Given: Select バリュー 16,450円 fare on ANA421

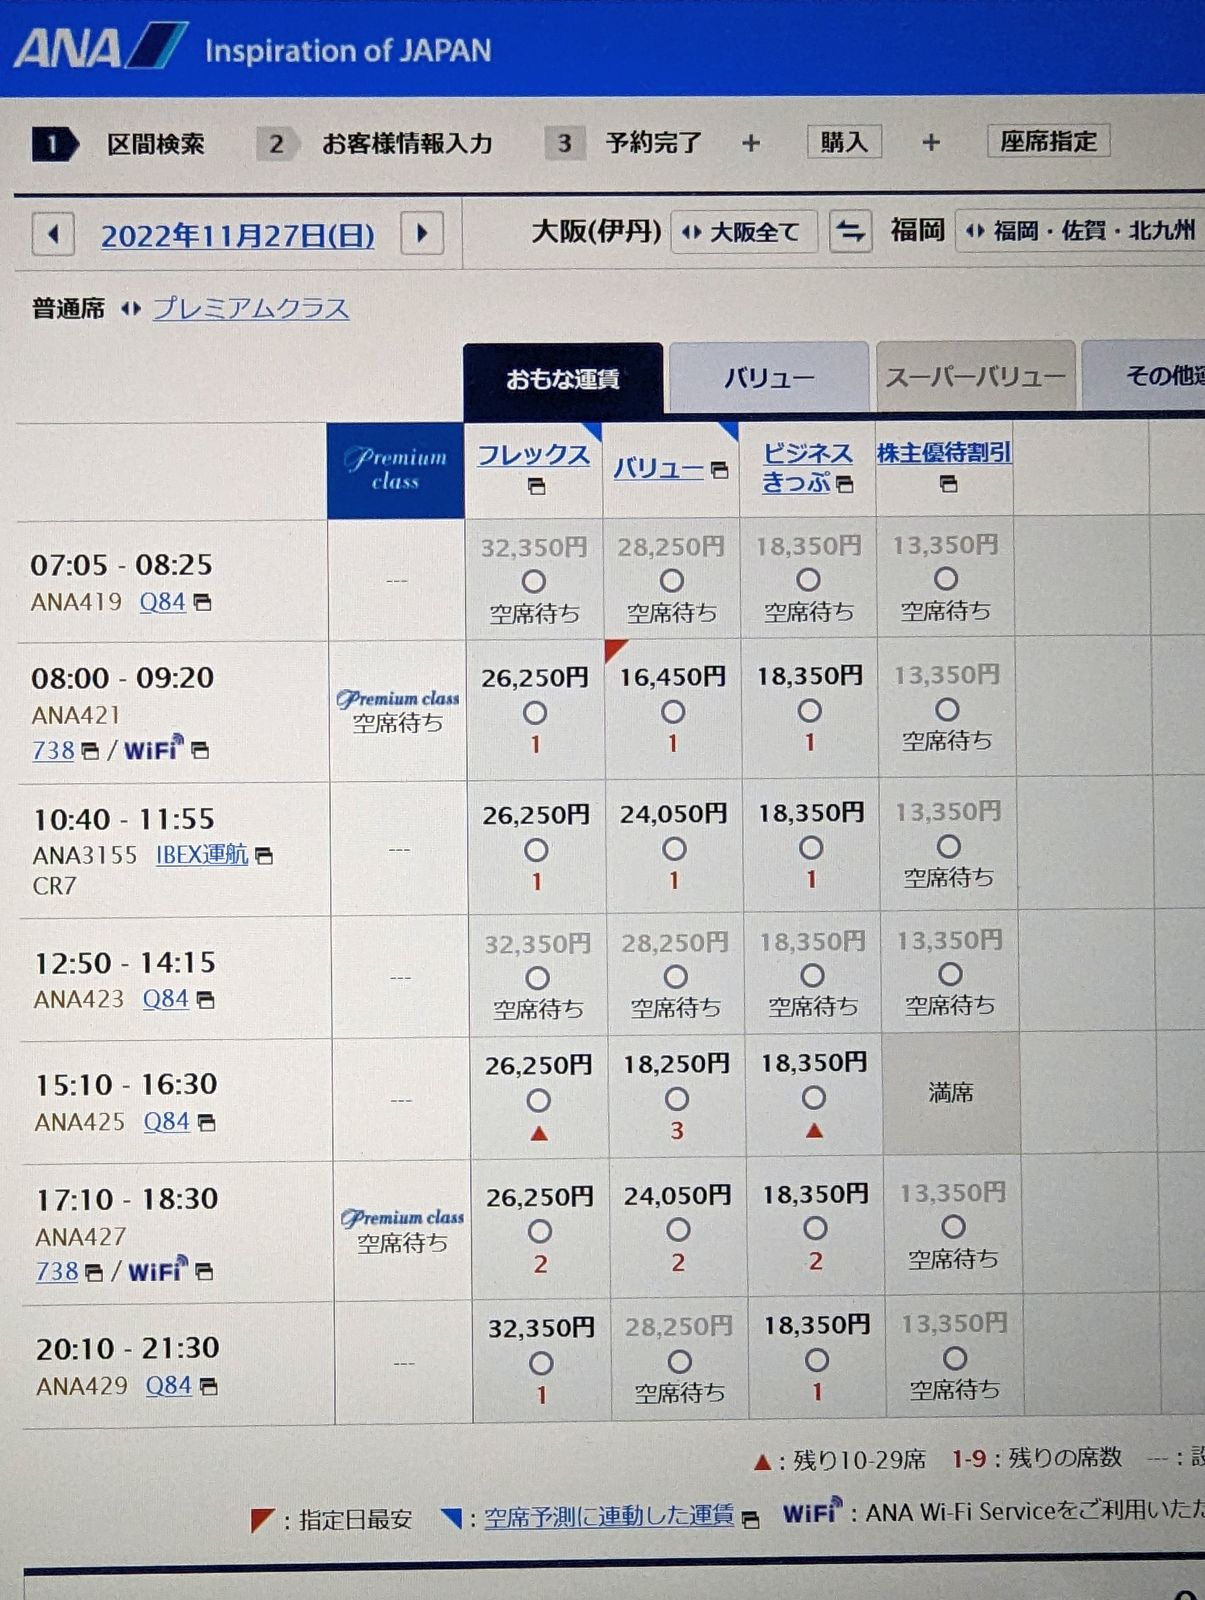Looking at the screenshot, I should [673, 712].
